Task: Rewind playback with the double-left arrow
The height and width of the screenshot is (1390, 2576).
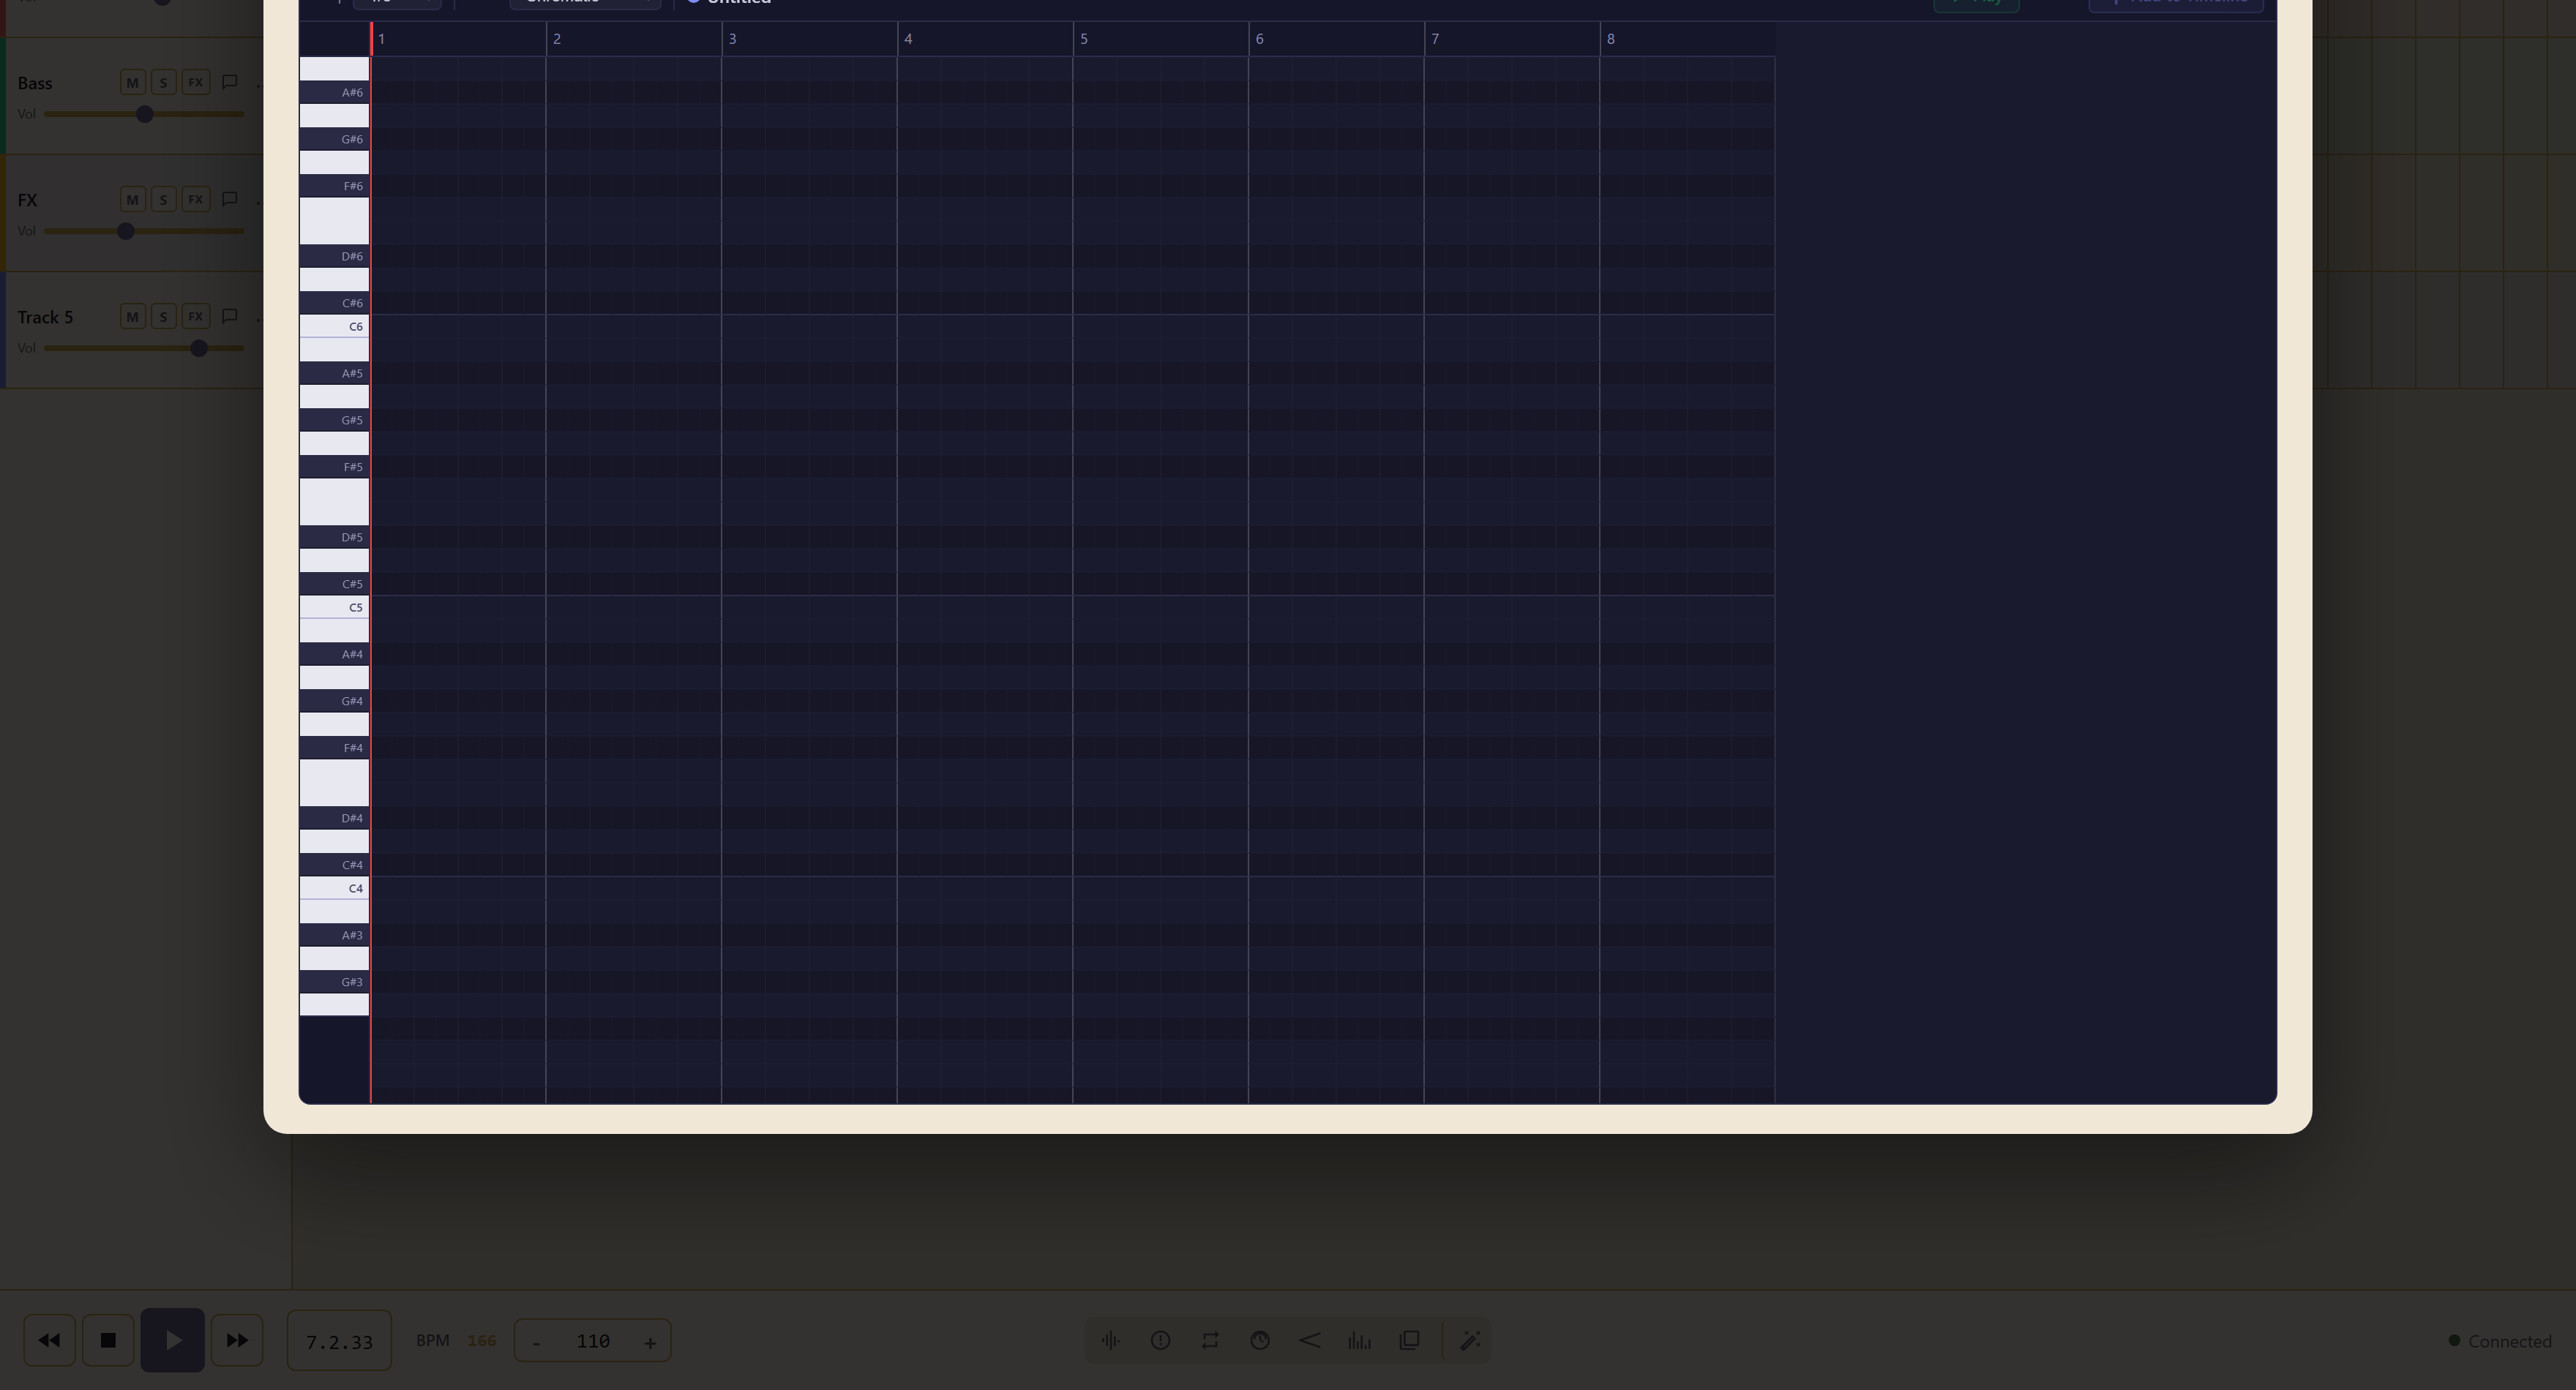Action: (49, 1340)
